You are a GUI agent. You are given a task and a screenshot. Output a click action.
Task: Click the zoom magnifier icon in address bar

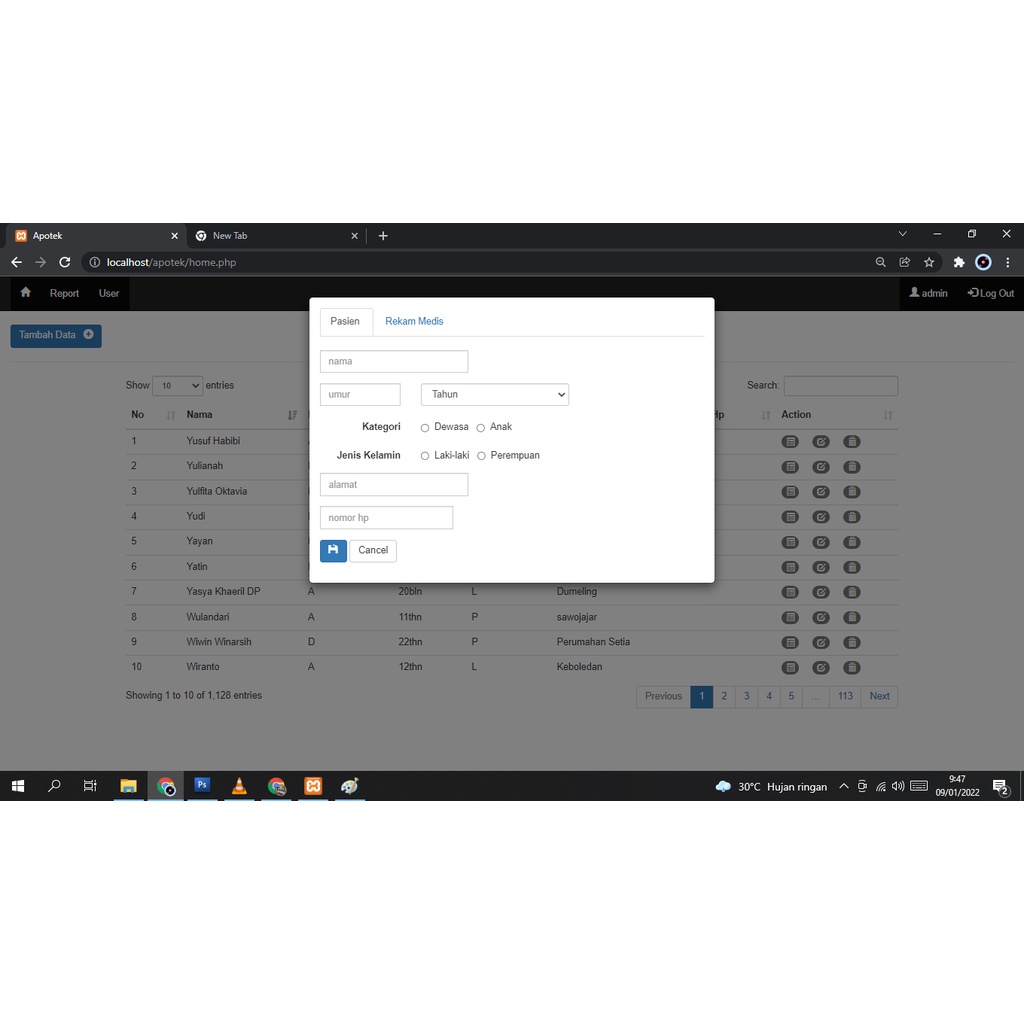[880, 262]
